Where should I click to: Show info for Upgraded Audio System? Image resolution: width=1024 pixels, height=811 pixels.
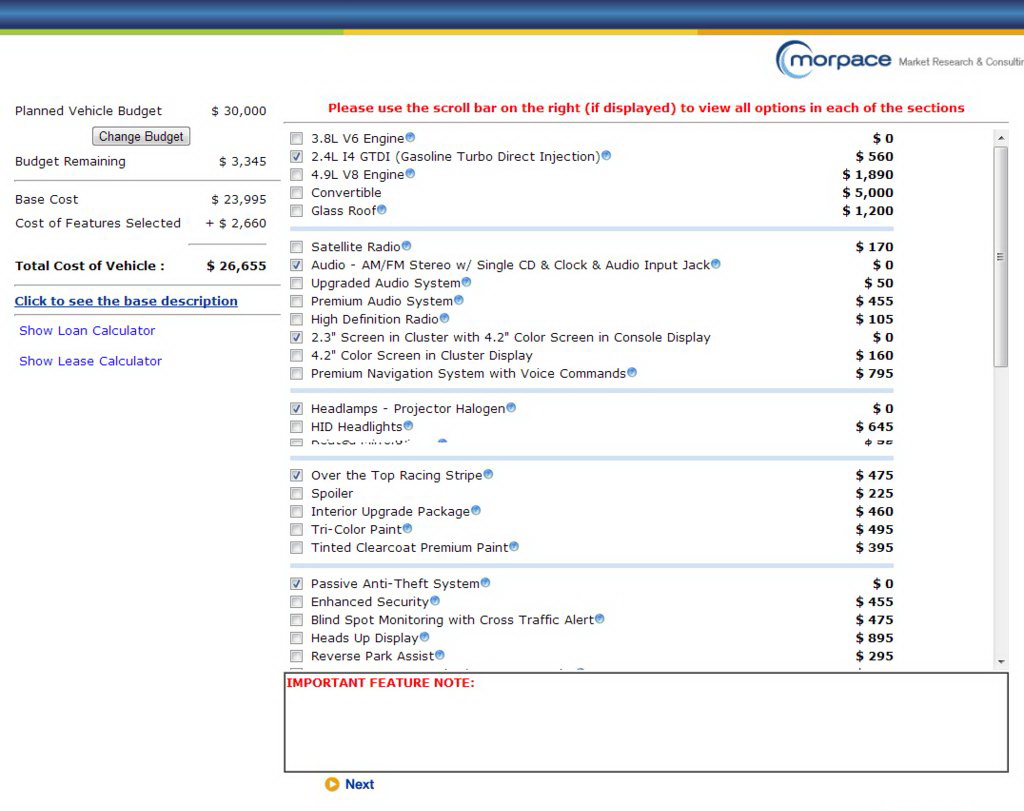466,282
